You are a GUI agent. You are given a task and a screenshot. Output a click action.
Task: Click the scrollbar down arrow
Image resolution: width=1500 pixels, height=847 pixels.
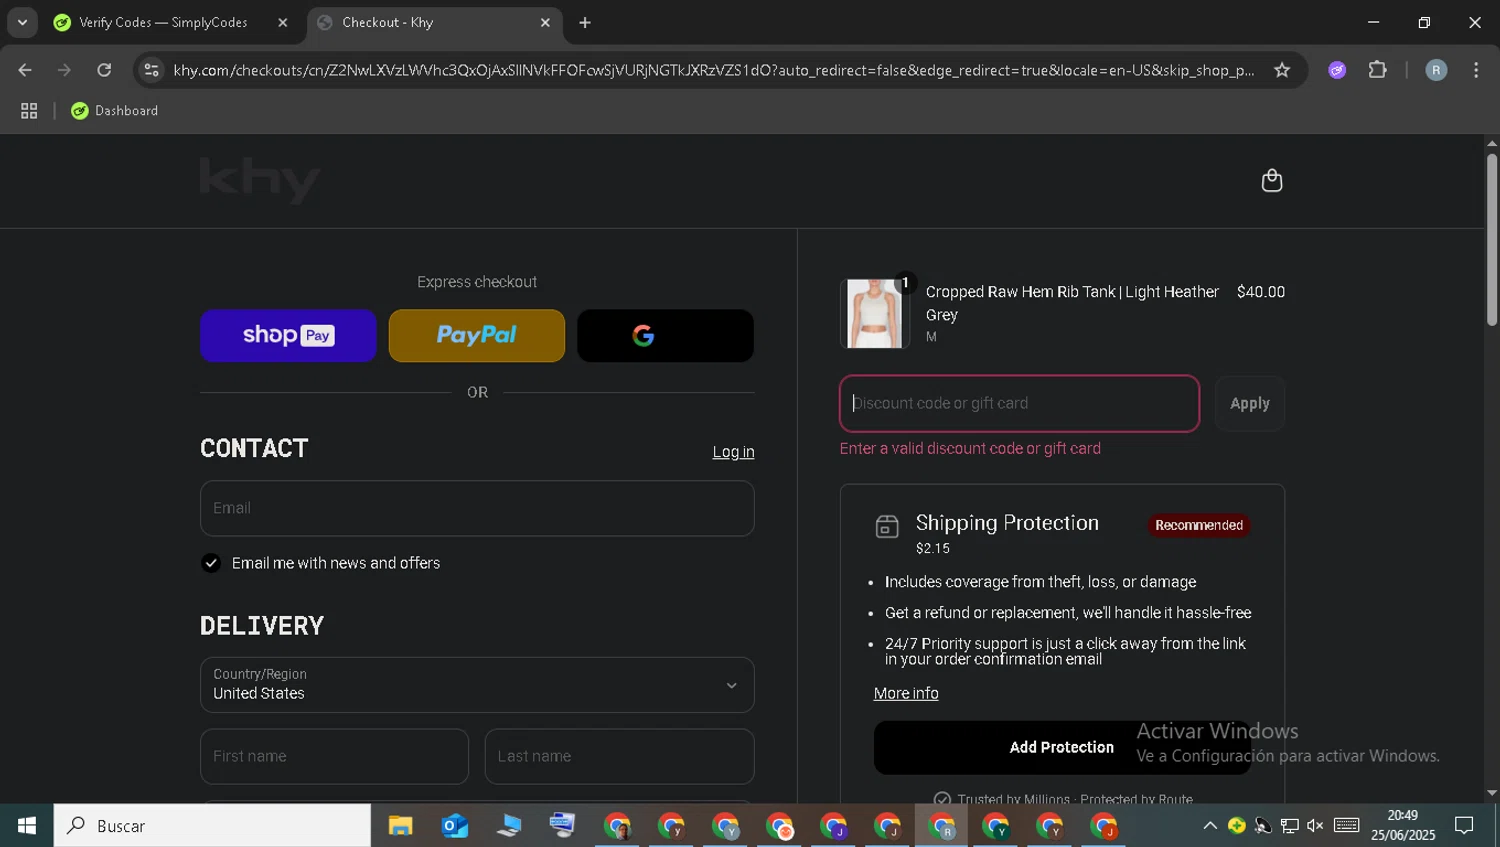click(1491, 793)
